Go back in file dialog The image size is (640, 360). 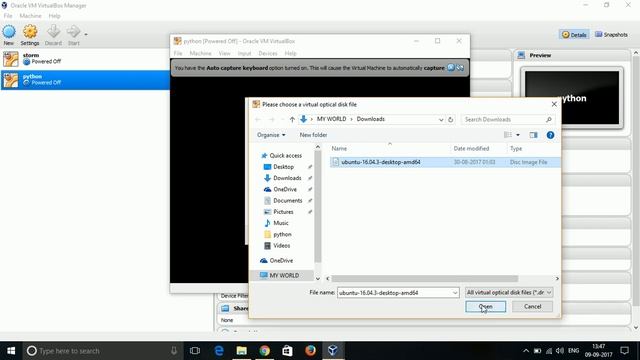258,120
